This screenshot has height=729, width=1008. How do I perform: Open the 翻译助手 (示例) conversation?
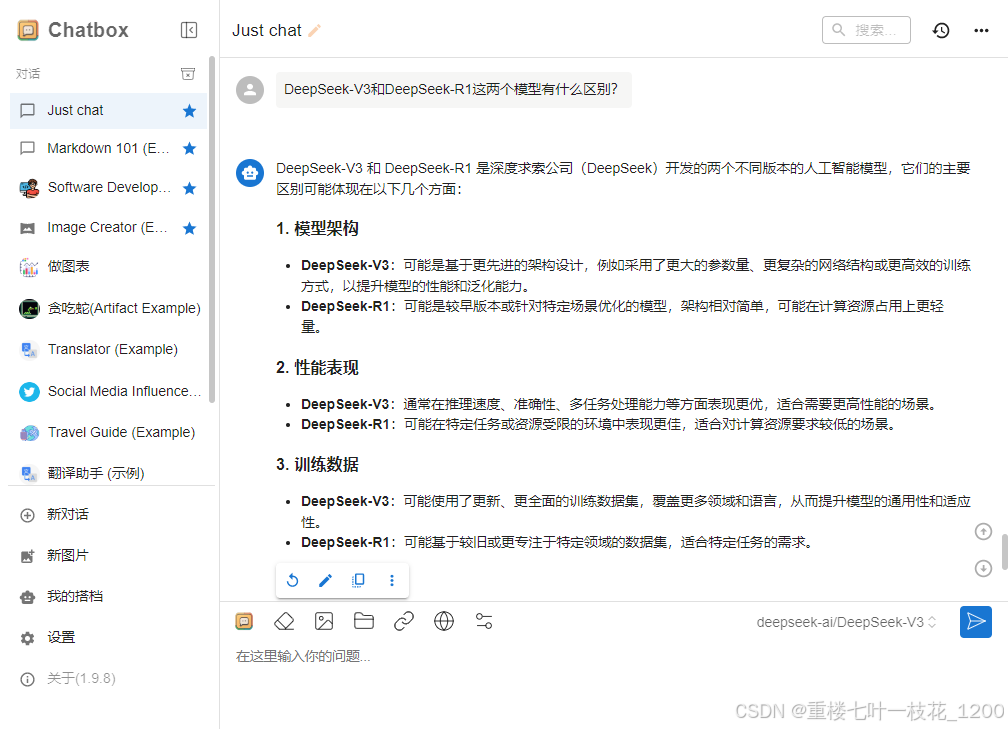pyautogui.click(x=108, y=473)
